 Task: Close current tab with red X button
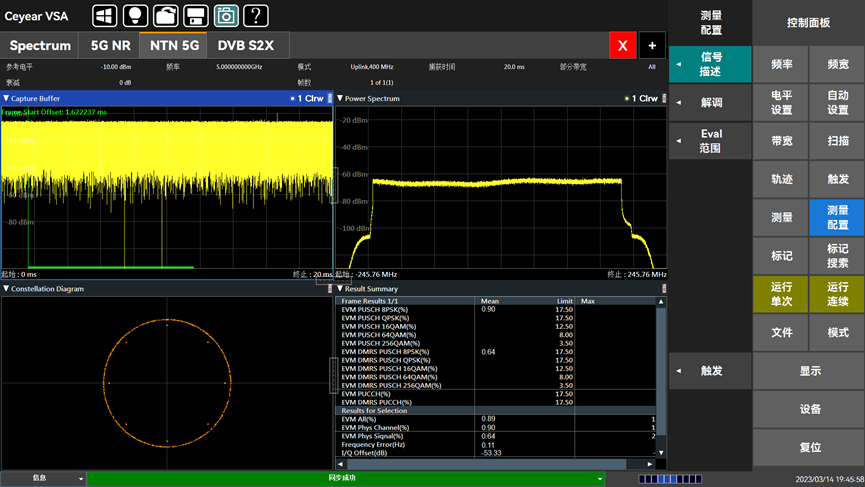click(x=623, y=45)
